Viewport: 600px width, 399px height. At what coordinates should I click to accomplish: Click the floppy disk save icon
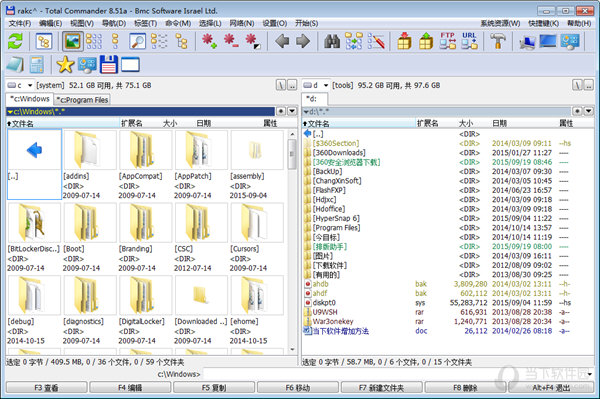coord(109,65)
